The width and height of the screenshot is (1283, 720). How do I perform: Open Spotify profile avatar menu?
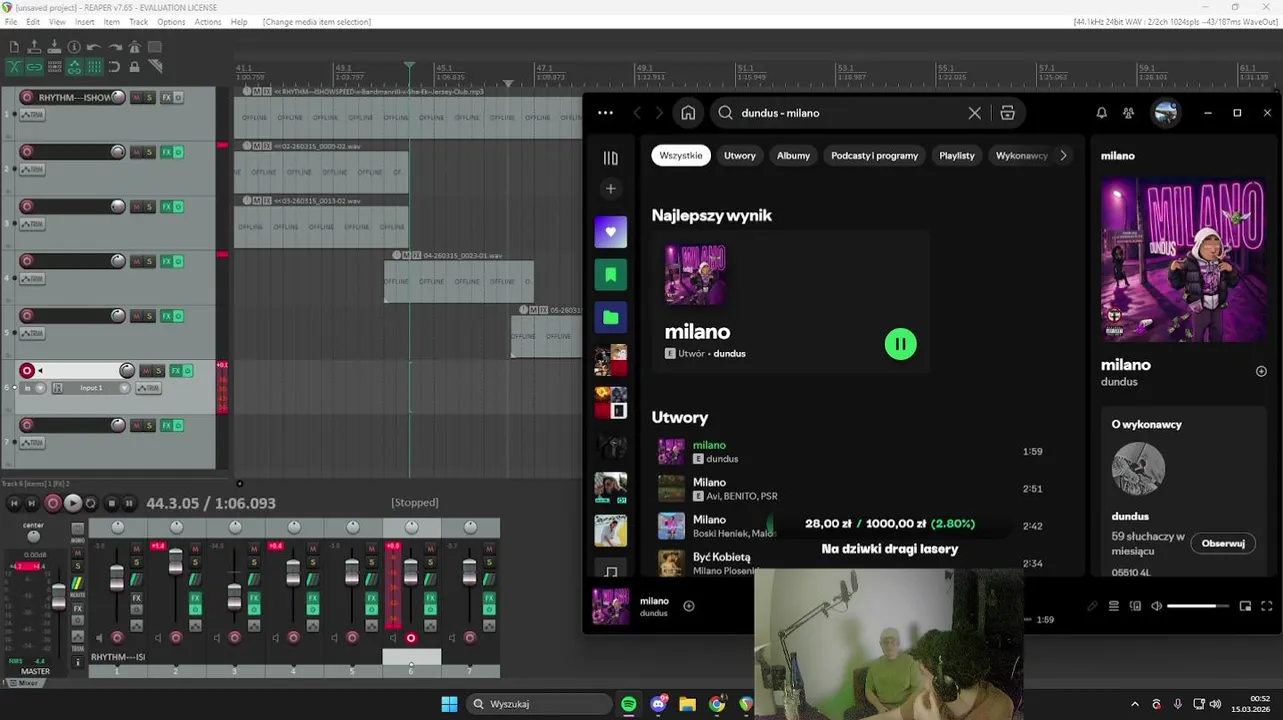pyautogui.click(x=1166, y=113)
